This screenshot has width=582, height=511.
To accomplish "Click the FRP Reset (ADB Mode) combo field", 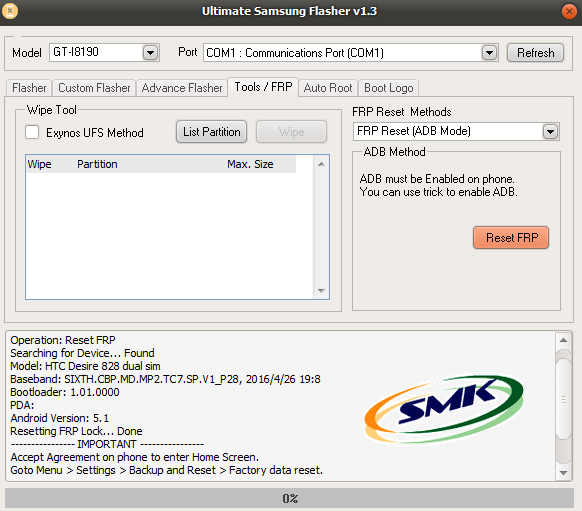I will pos(456,131).
